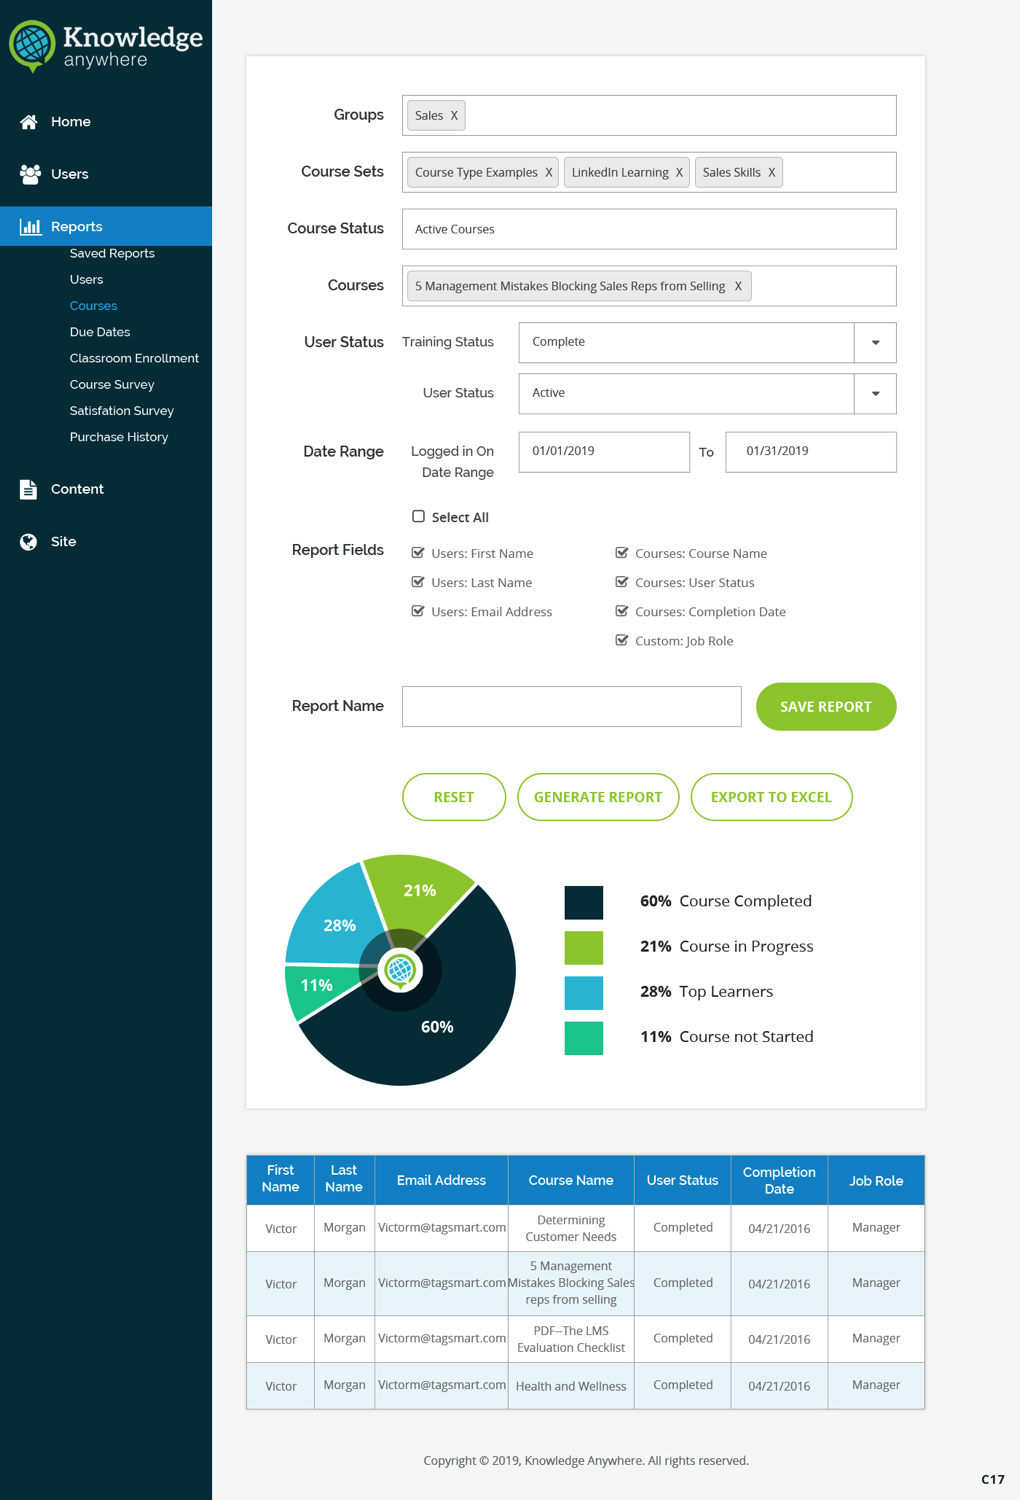Click the end date 01/31/2019 field
1020x1500 pixels.
click(x=811, y=452)
